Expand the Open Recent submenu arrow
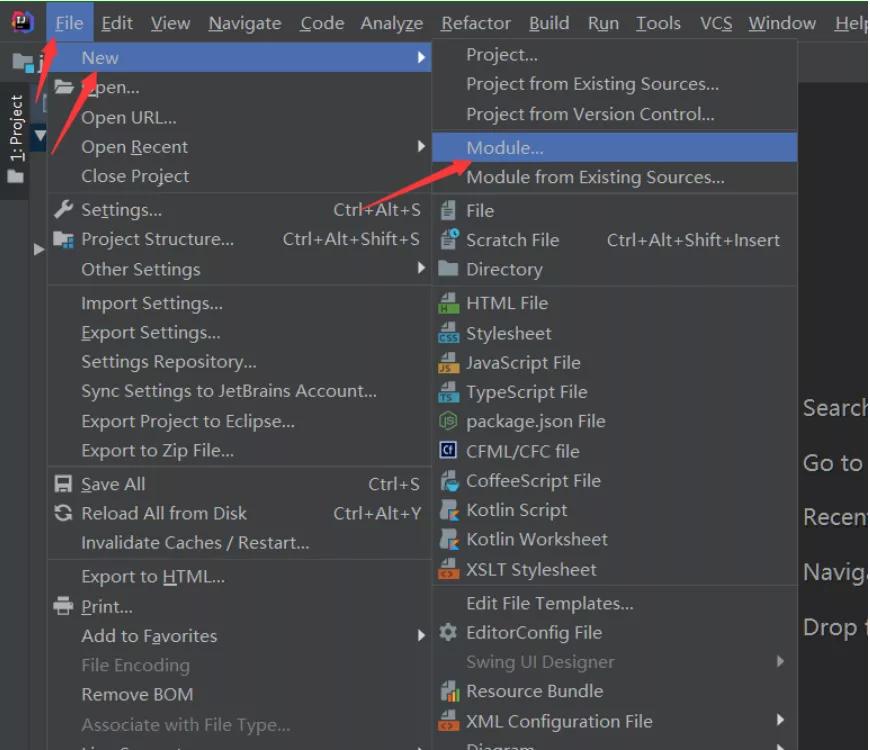 pyautogui.click(x=421, y=146)
